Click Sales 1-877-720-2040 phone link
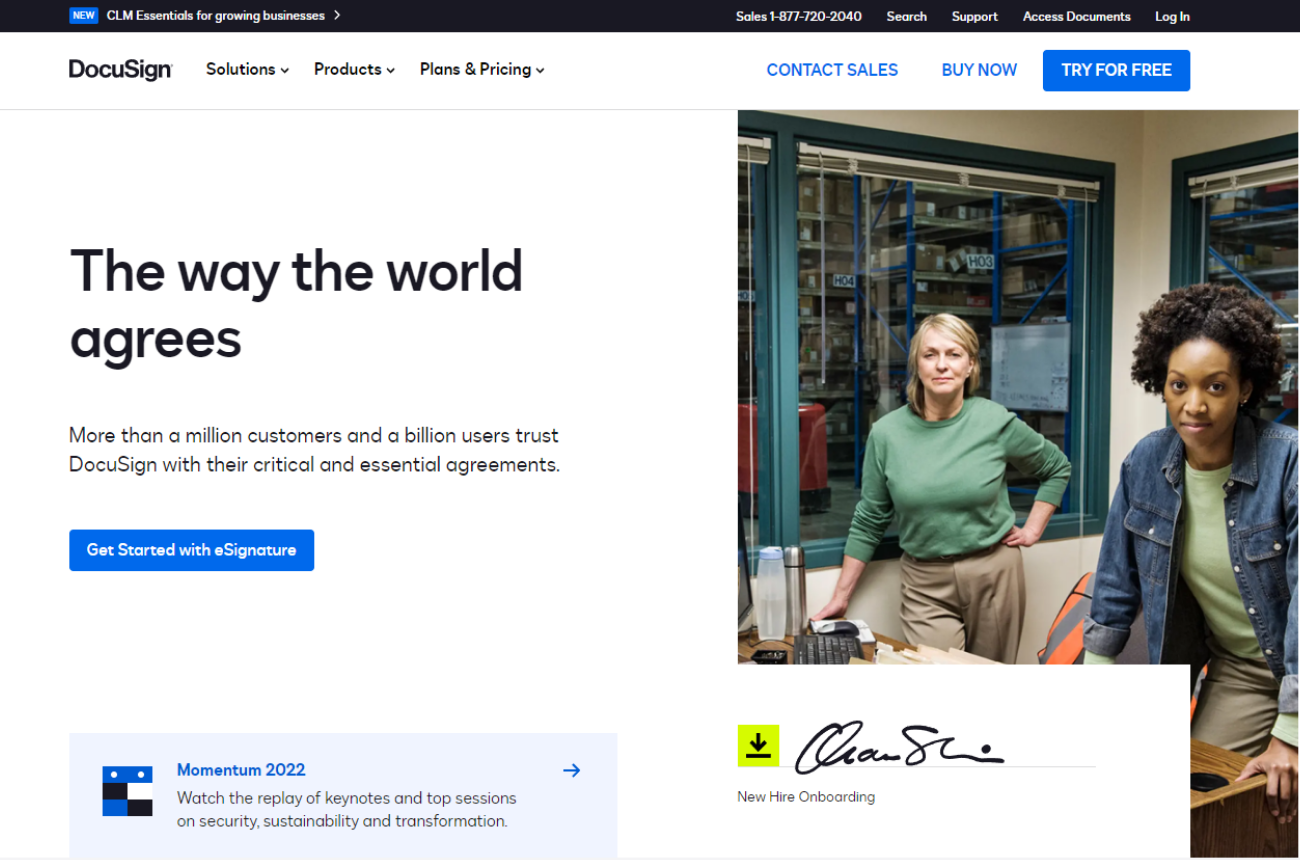The image size is (1300, 860). (x=798, y=16)
